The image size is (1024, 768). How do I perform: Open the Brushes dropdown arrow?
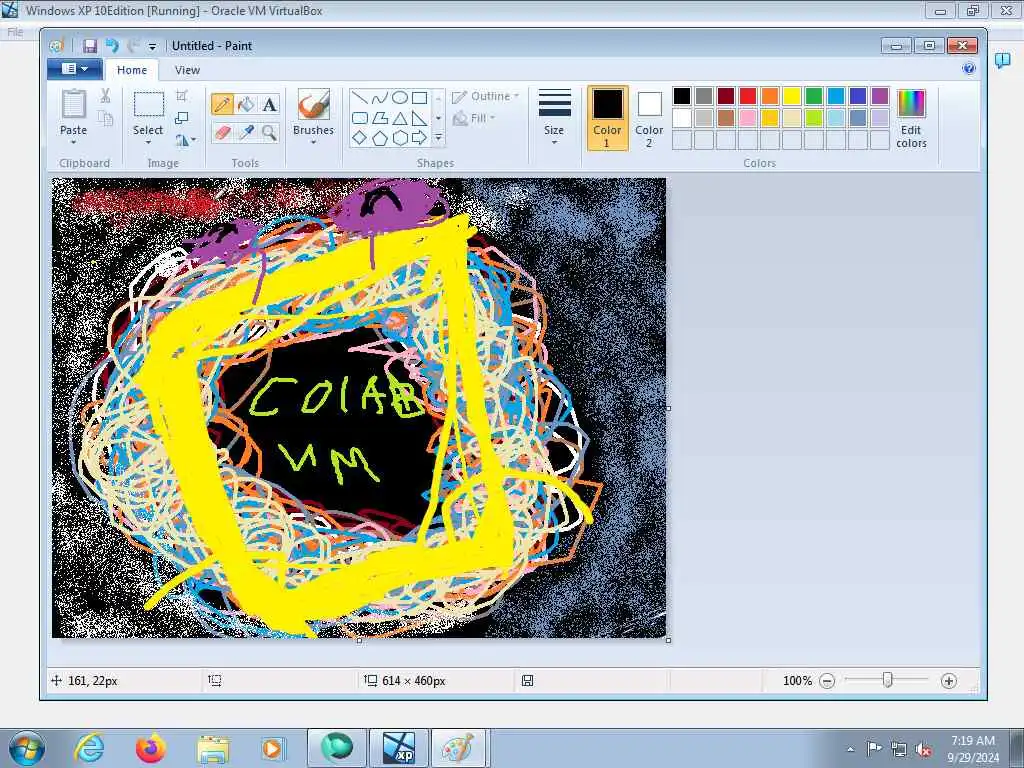pos(313,142)
